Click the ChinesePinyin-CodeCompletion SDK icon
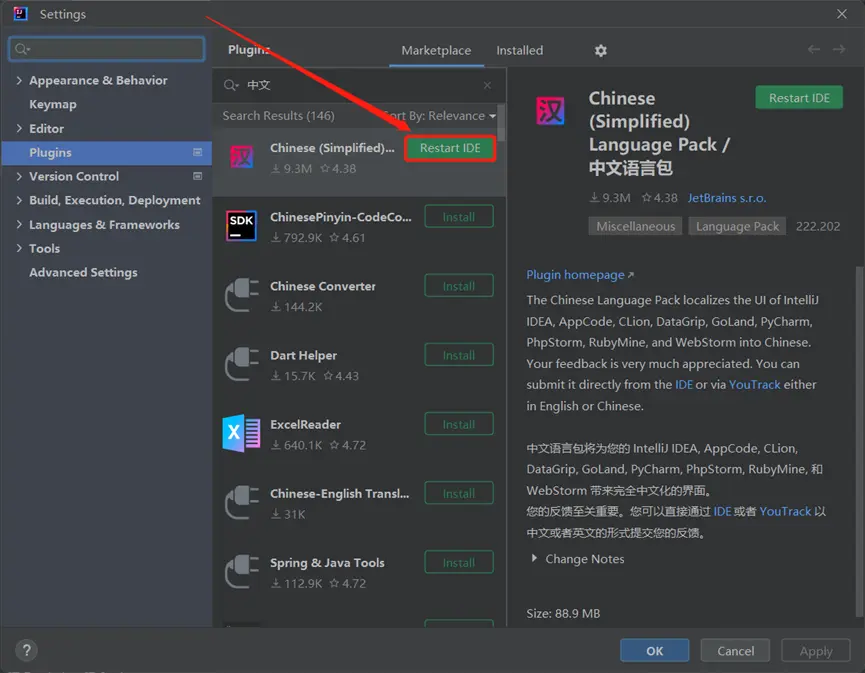The height and width of the screenshot is (673, 865). [242, 226]
